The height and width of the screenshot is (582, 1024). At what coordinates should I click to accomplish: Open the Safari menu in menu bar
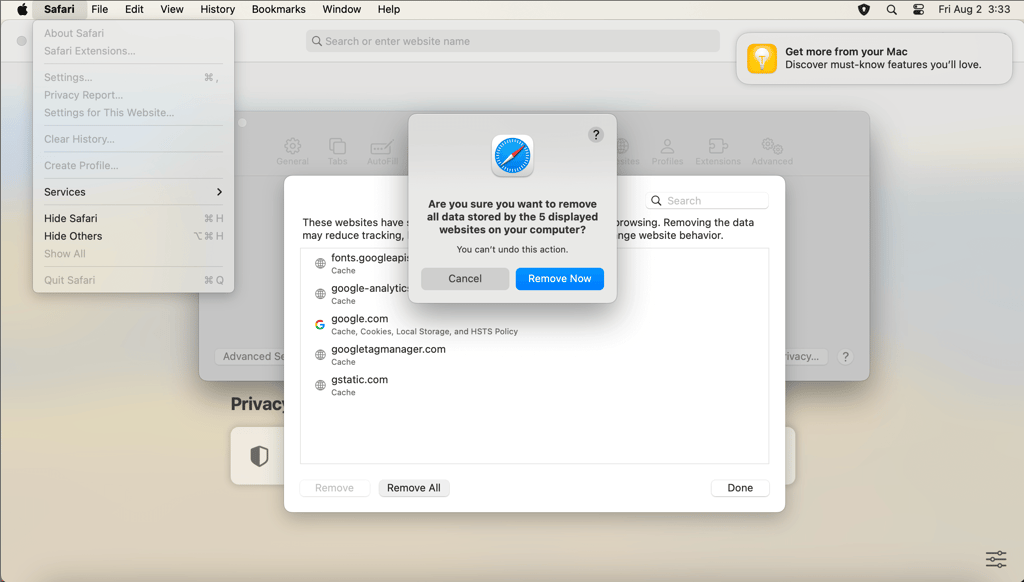[59, 9]
